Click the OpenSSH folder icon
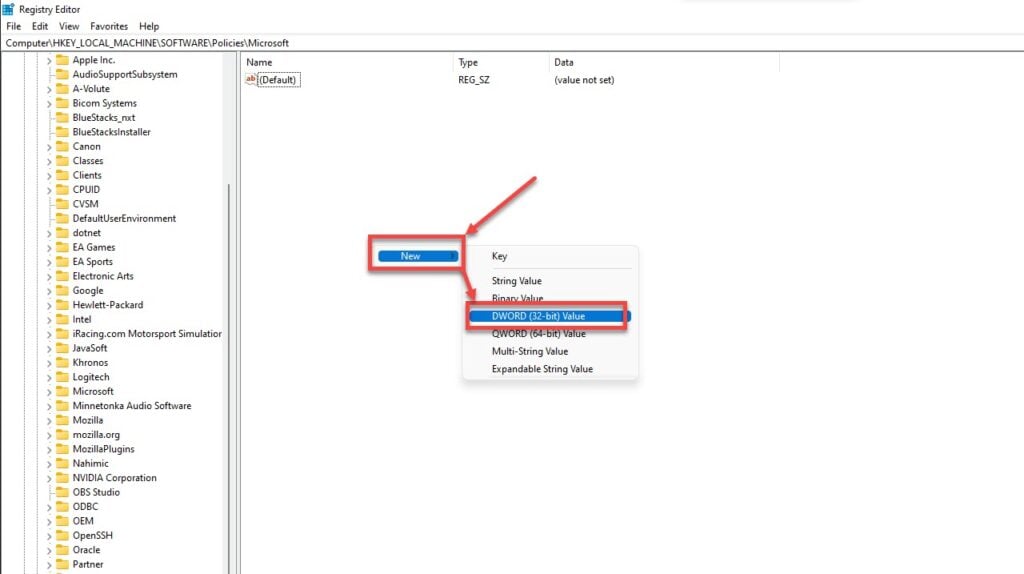This screenshot has width=1024, height=574. pos(62,535)
